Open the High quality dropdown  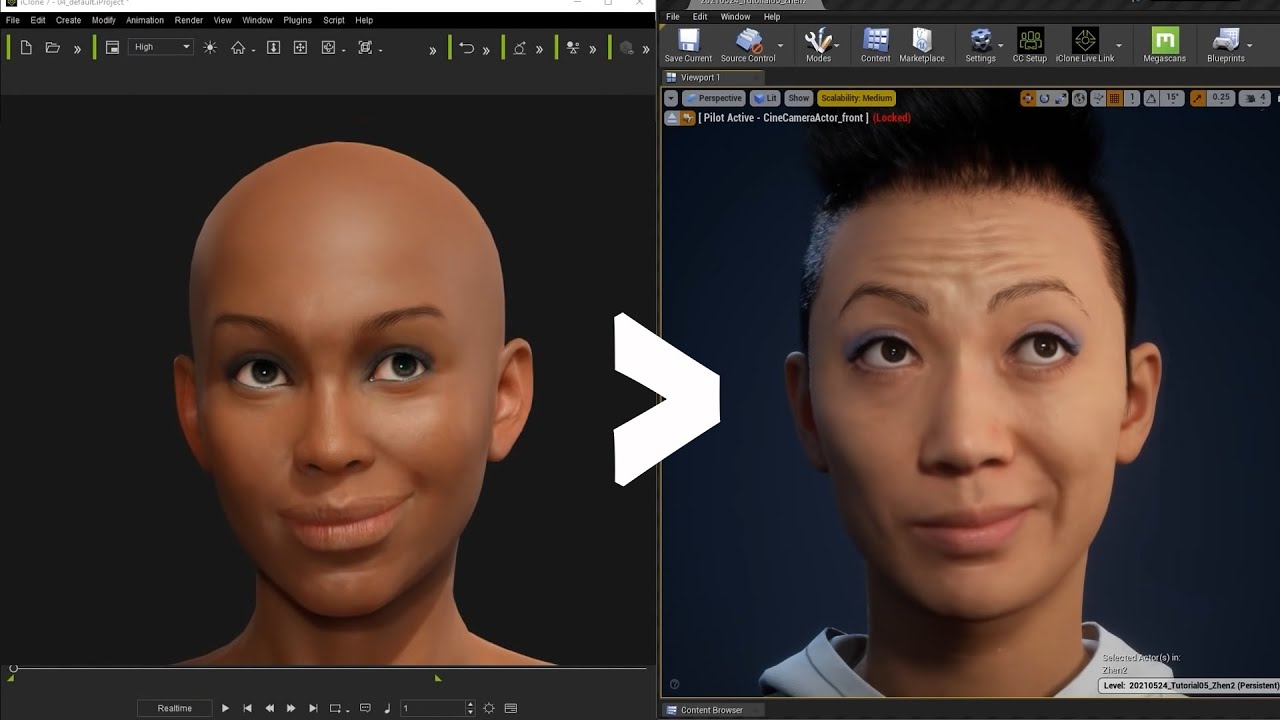coord(161,47)
